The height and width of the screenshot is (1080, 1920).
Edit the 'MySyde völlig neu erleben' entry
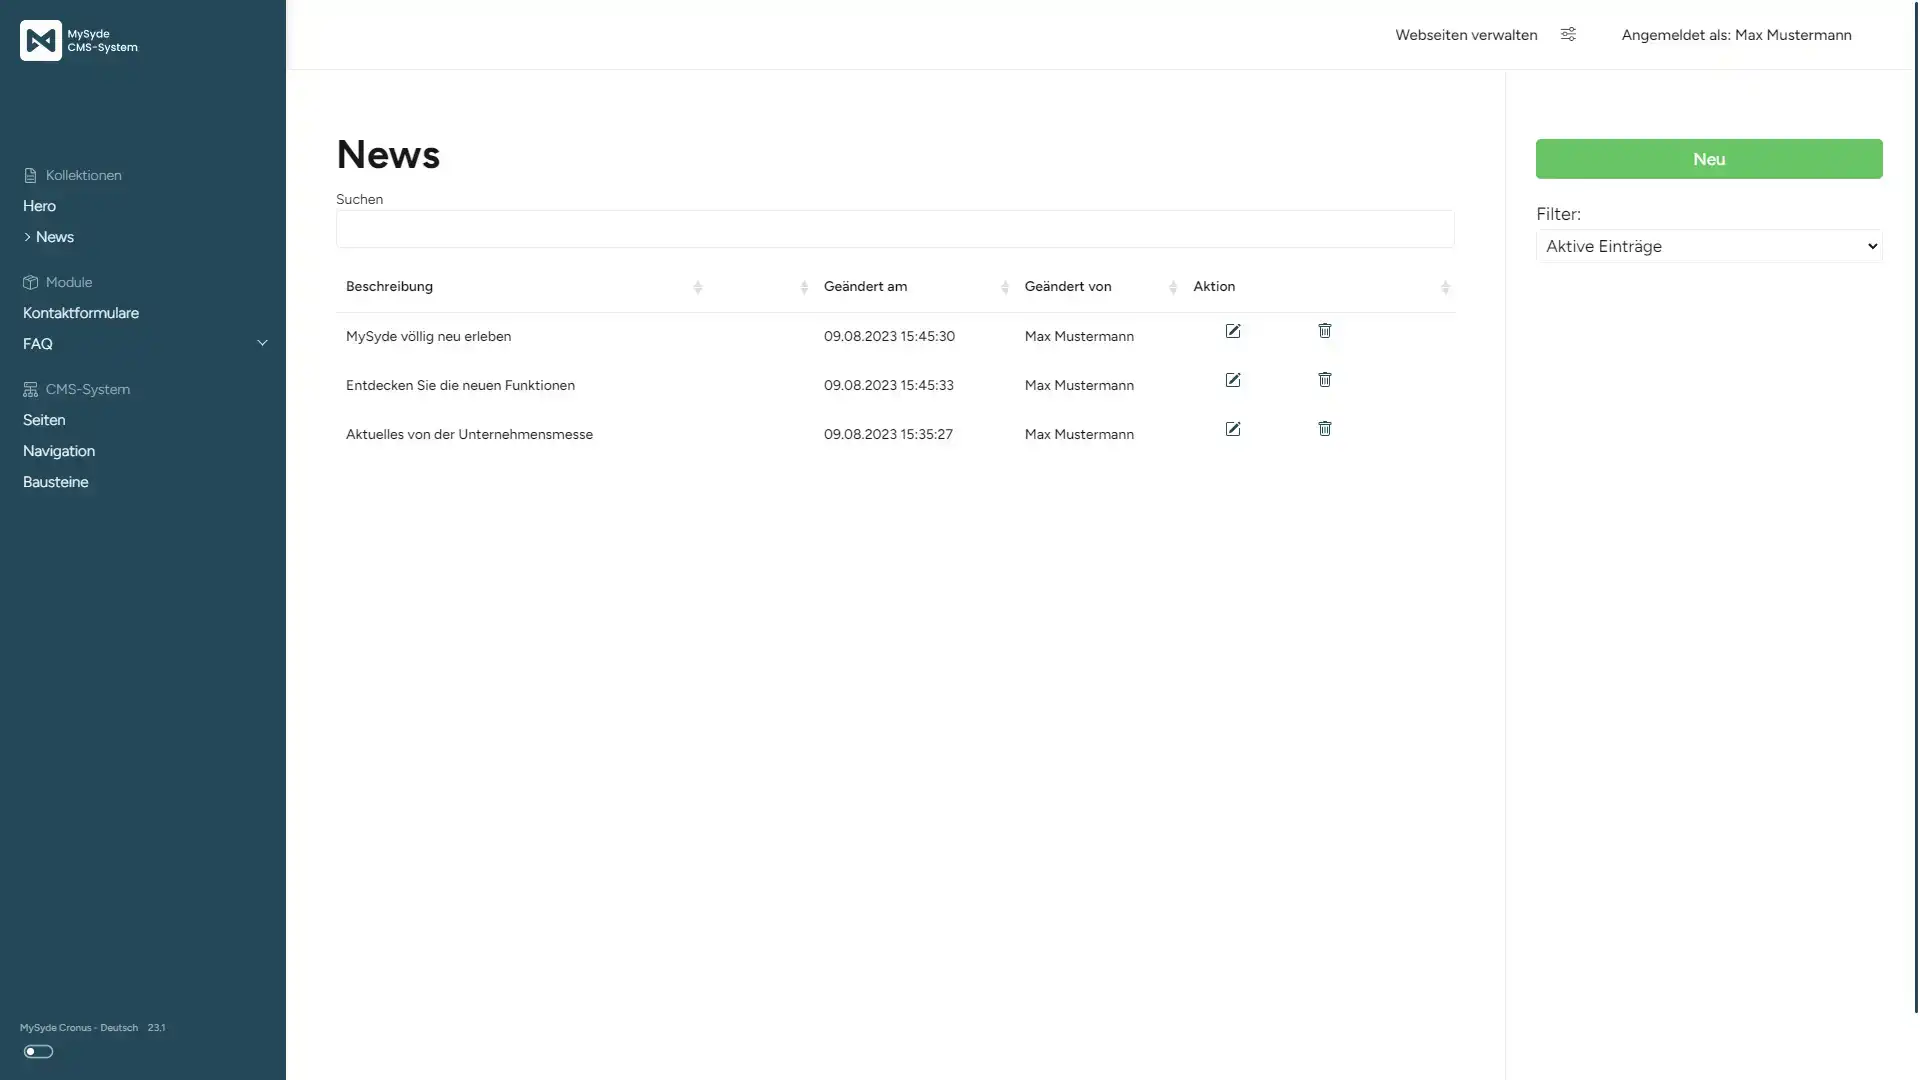(1233, 331)
